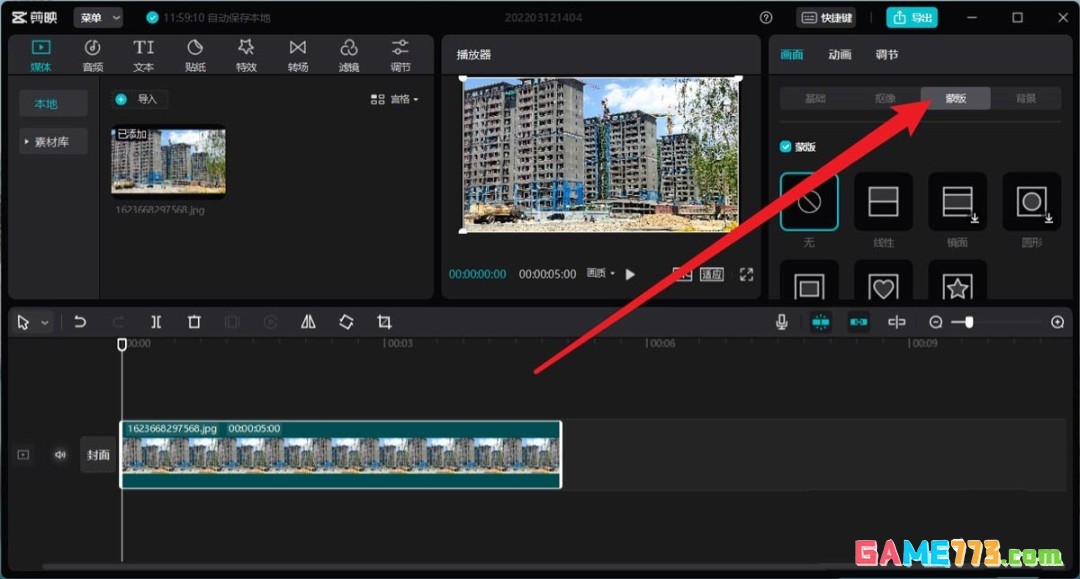Toggle the timeline snap feature
The image size is (1080, 579).
(x=822, y=322)
